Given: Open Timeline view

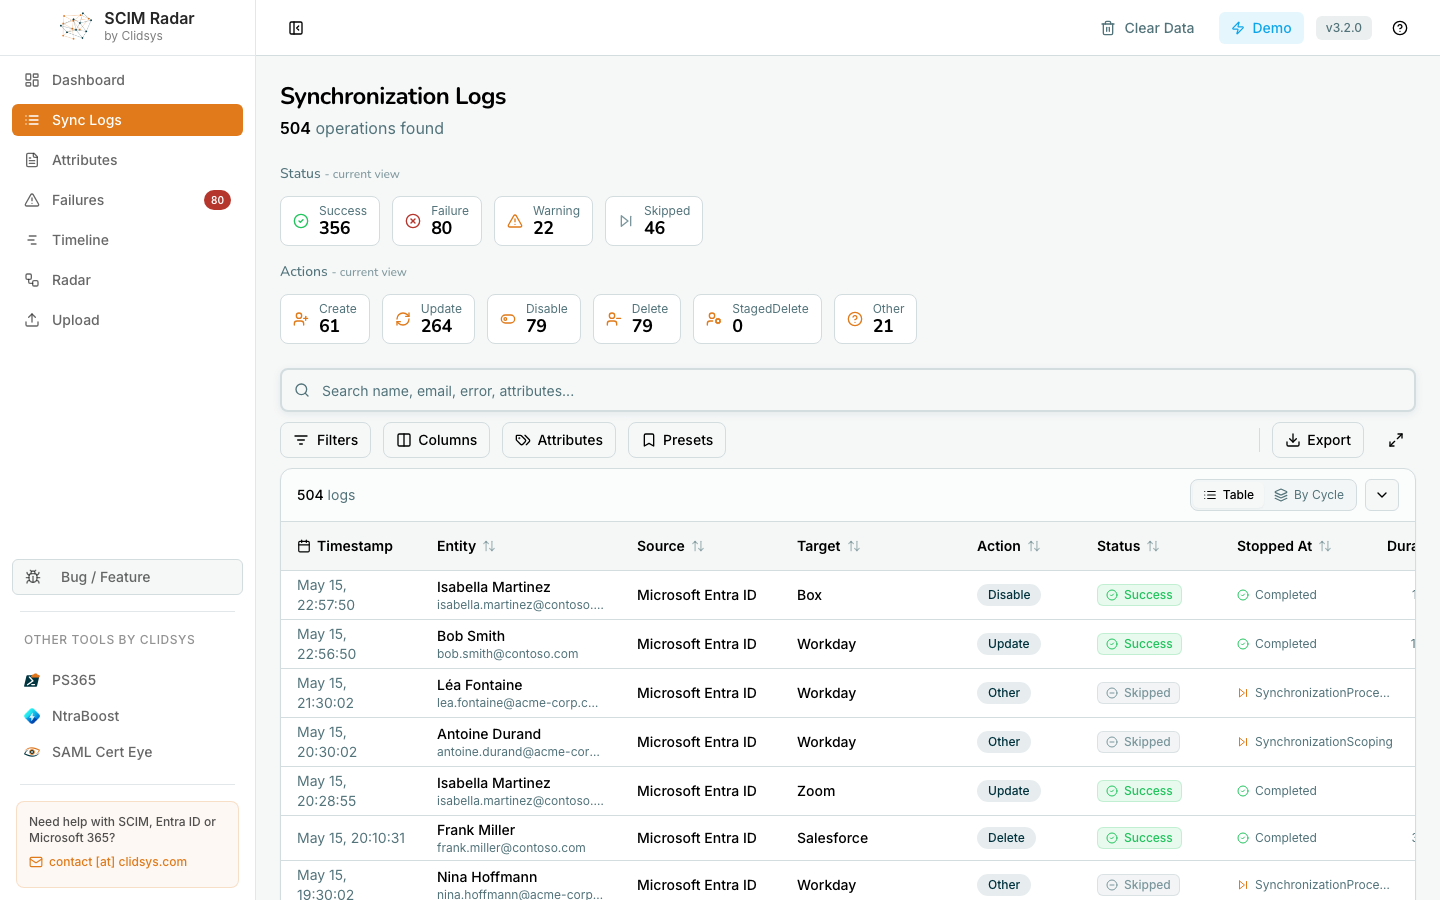Looking at the screenshot, I should [x=127, y=240].
